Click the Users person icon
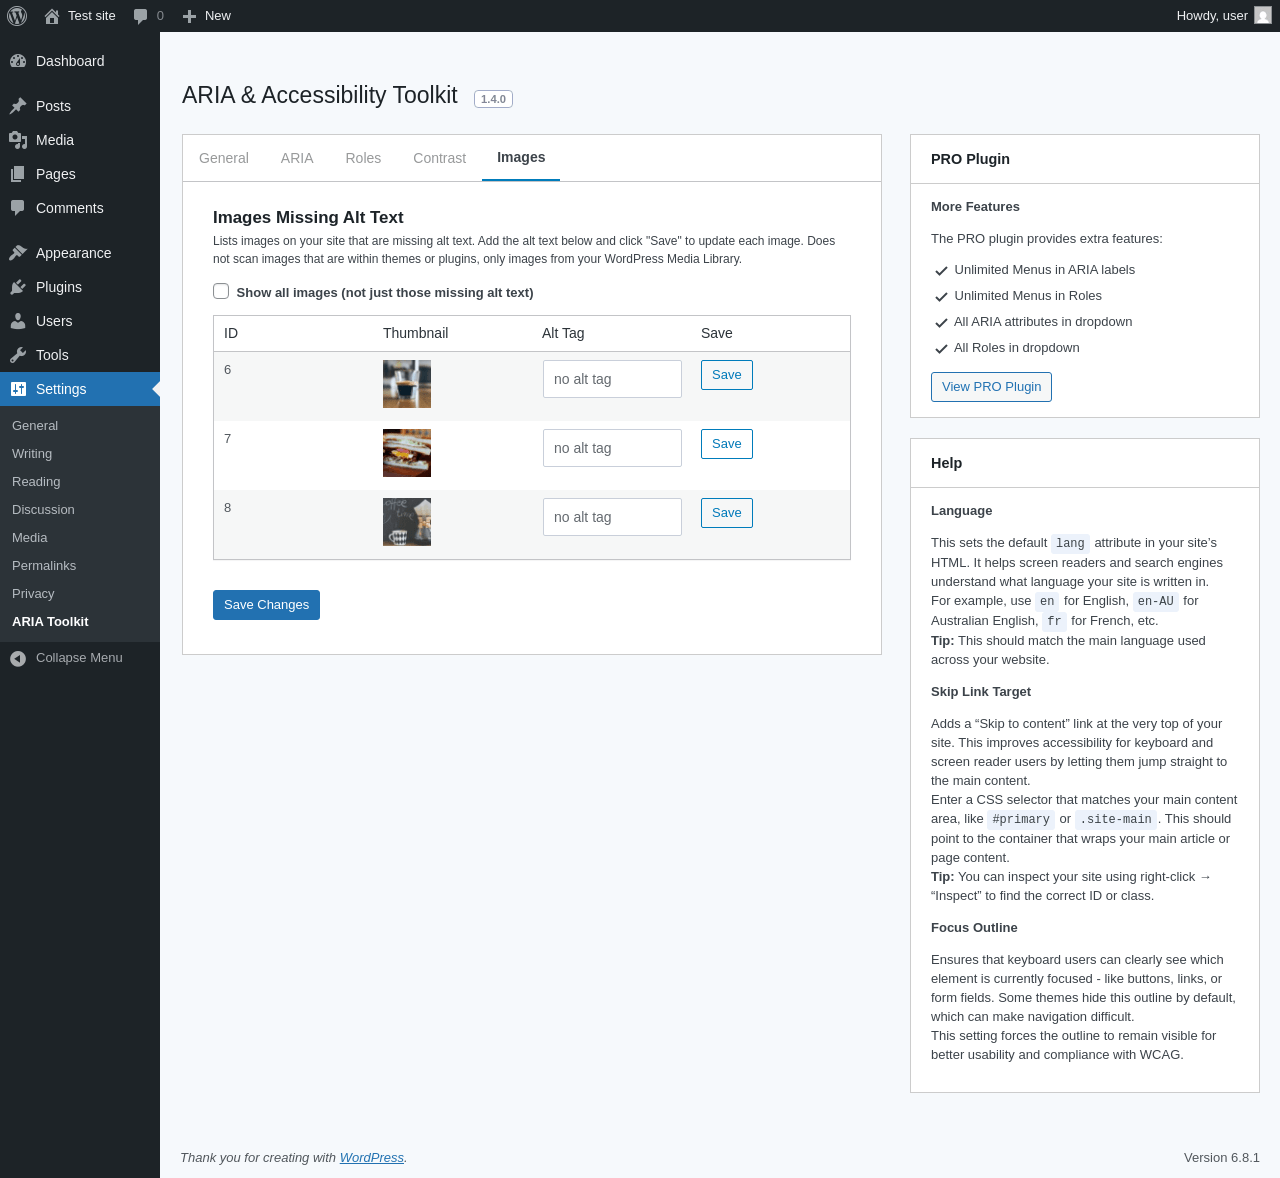 (18, 321)
